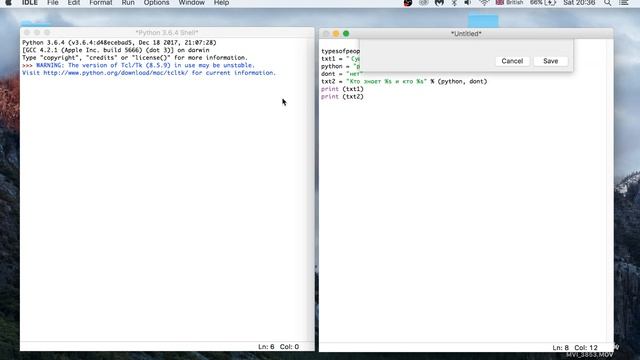The width and height of the screenshot is (640, 360).
Task: Click the print (txt2) line
Action: [342, 97]
